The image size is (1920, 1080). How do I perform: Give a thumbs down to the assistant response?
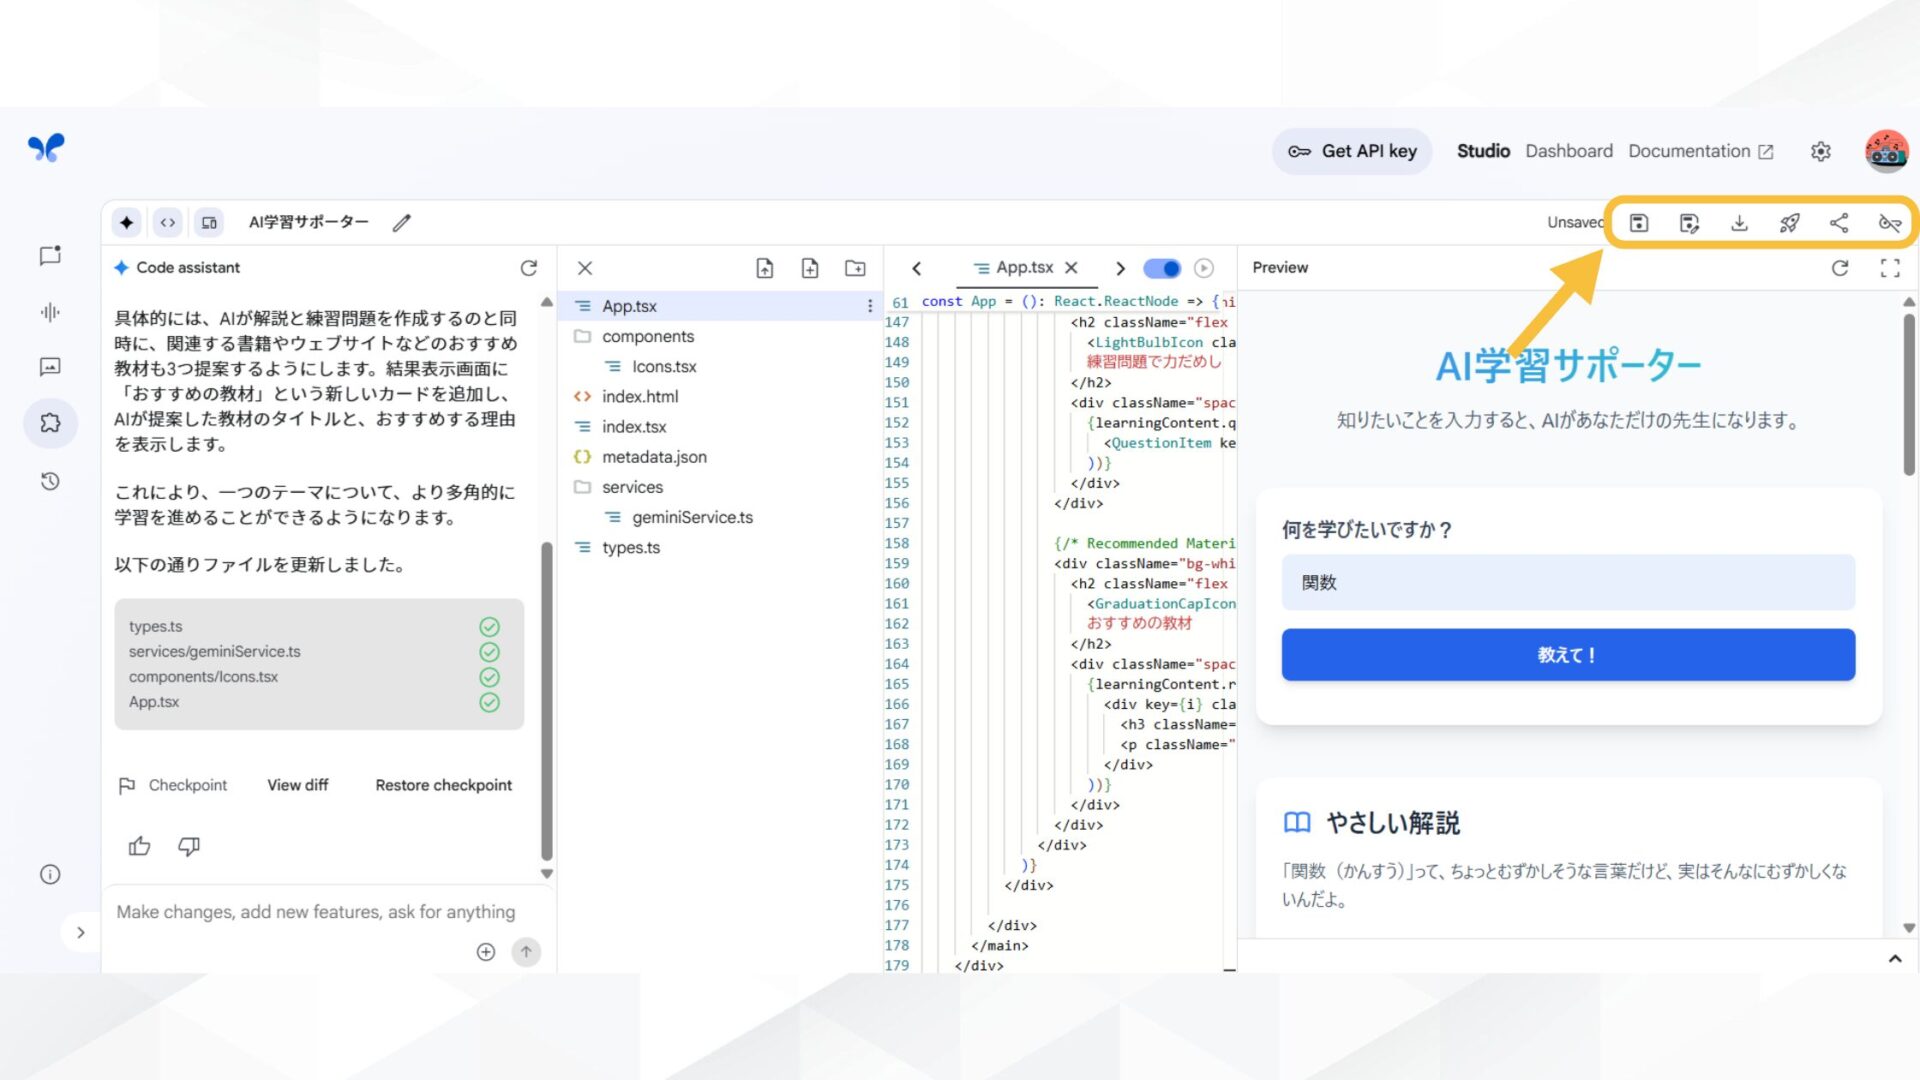(x=188, y=846)
